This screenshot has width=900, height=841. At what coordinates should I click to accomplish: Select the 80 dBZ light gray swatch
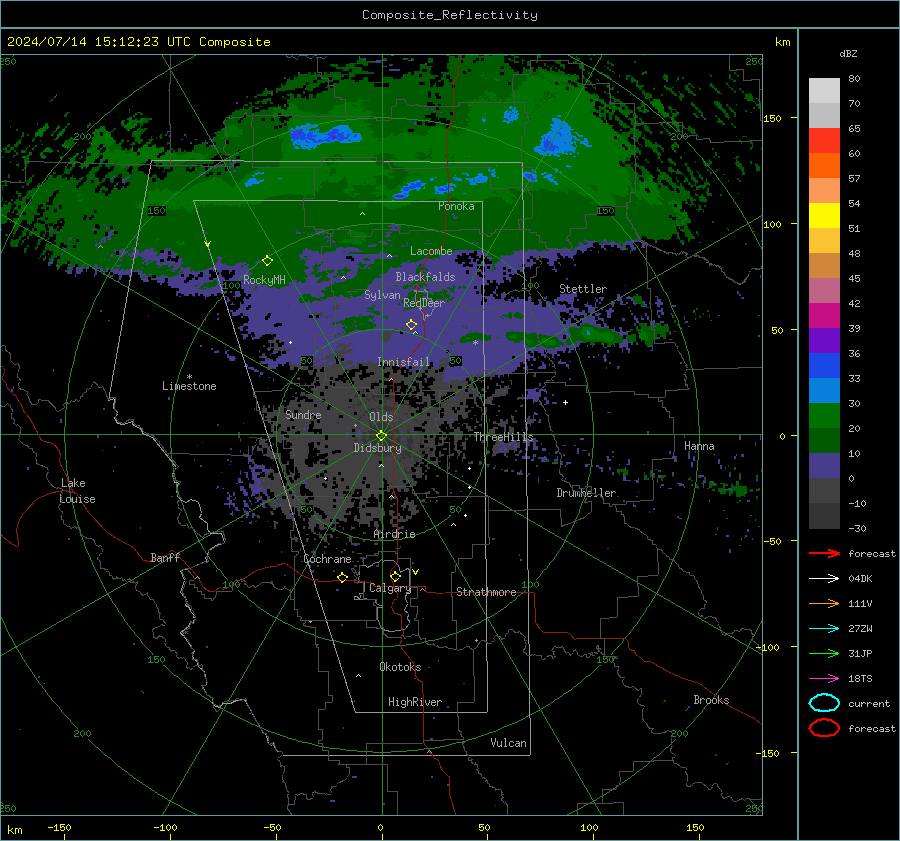[x=824, y=90]
